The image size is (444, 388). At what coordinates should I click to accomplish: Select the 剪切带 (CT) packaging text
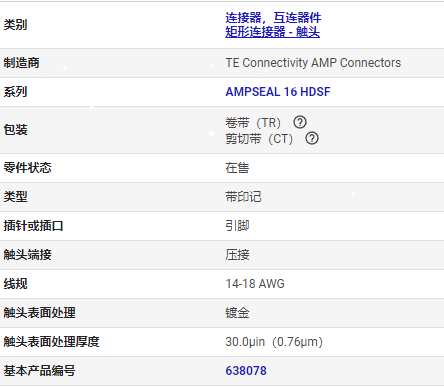pos(259,138)
